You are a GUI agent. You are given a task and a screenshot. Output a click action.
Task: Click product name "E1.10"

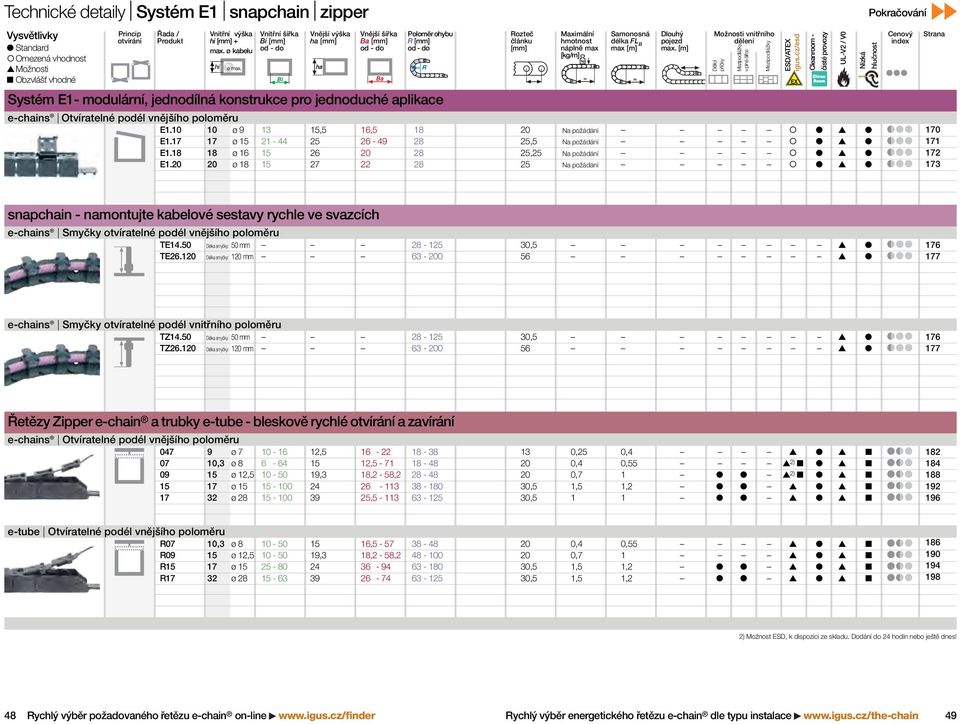pyautogui.click(x=171, y=130)
